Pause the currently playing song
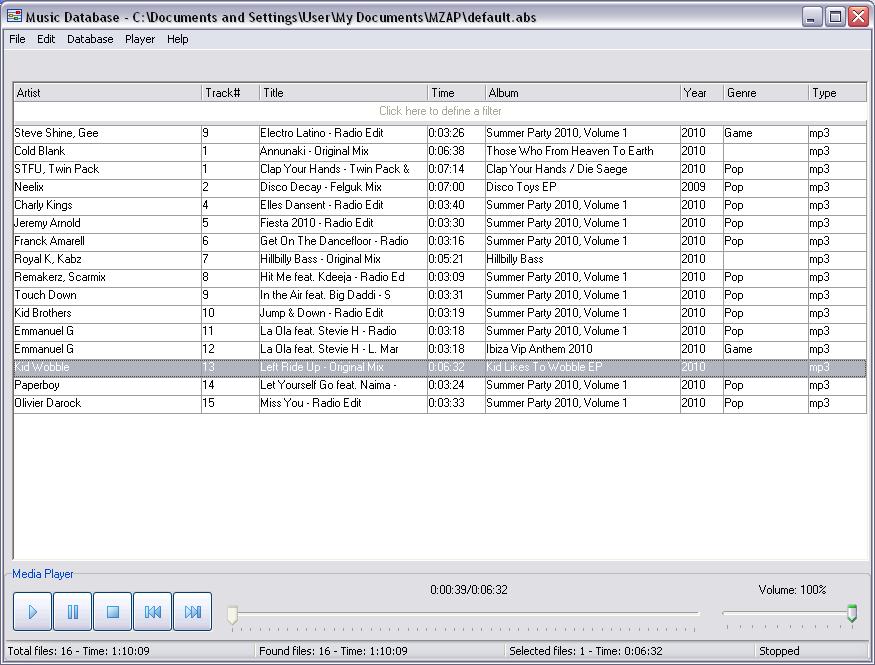Viewport: 875px width, 665px height. (x=72, y=611)
